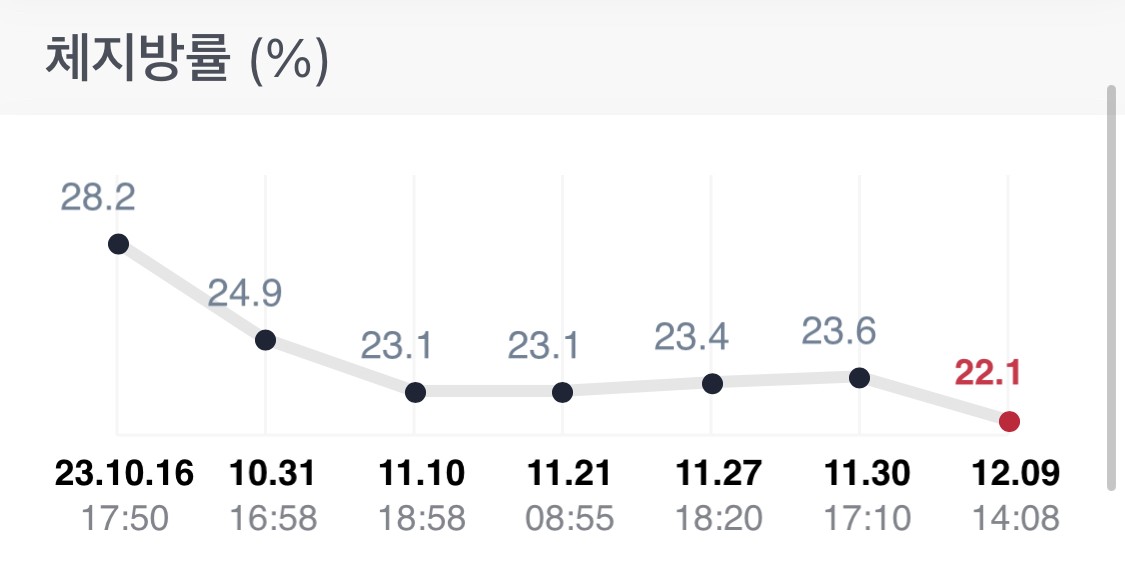
Task: Click the red 22.1 data point
Action: pyautogui.click(x=1009, y=421)
